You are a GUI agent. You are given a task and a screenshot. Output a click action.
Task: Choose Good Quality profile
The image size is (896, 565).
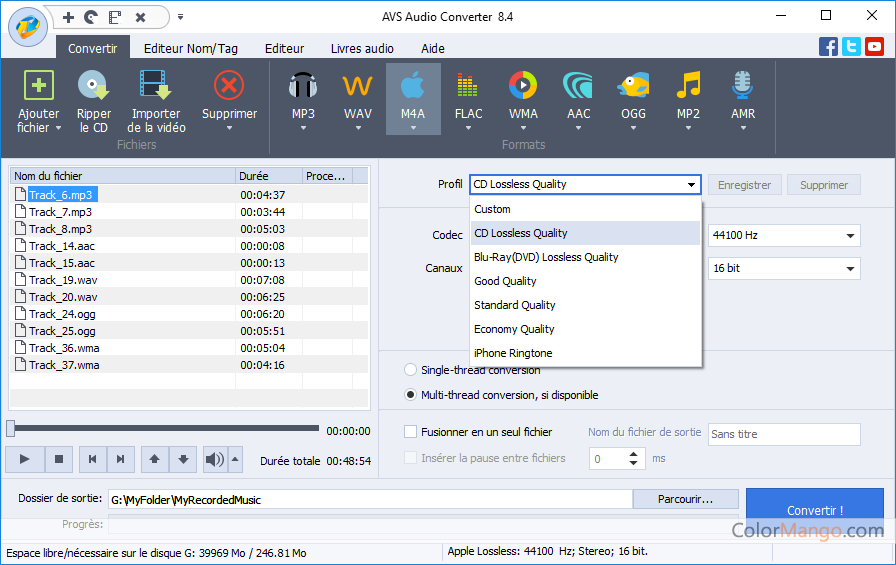[585, 281]
